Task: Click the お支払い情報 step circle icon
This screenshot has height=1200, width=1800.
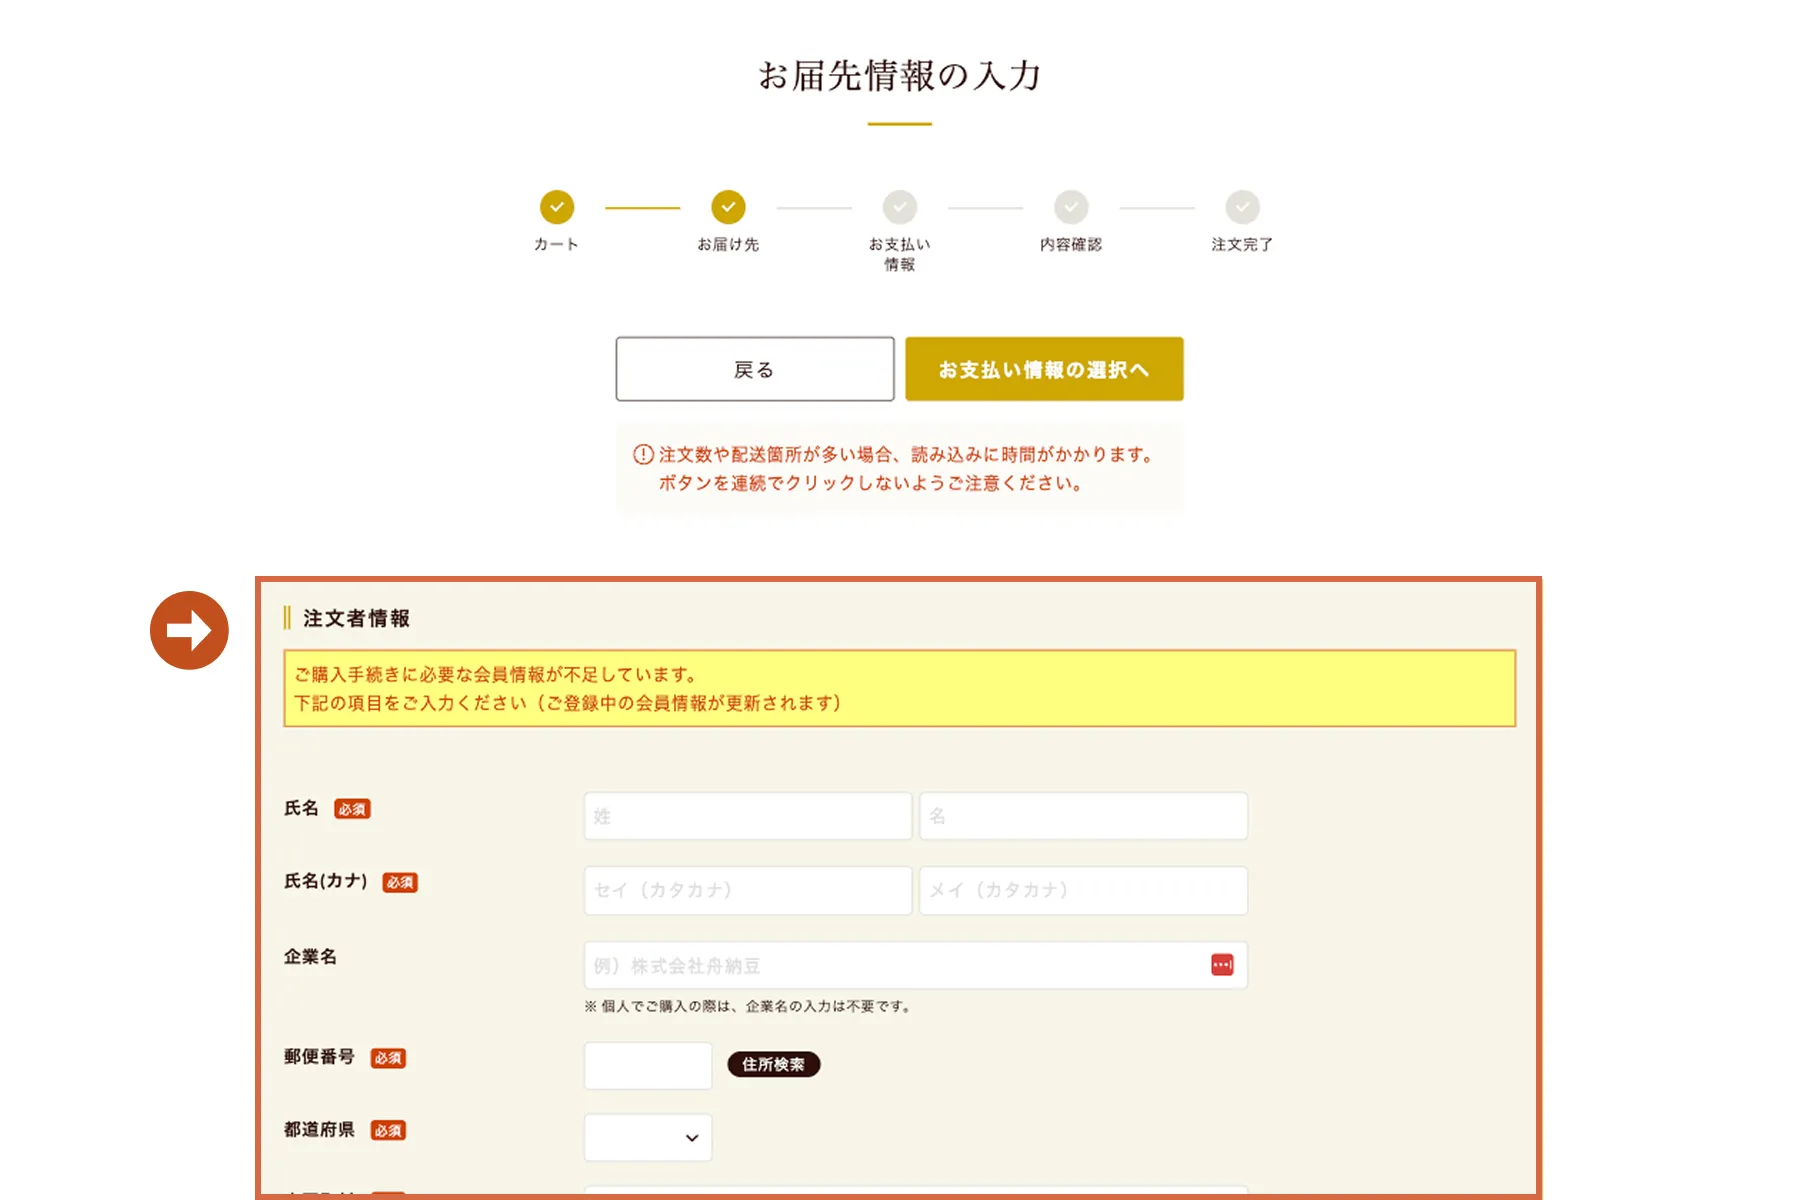Action: tap(900, 207)
